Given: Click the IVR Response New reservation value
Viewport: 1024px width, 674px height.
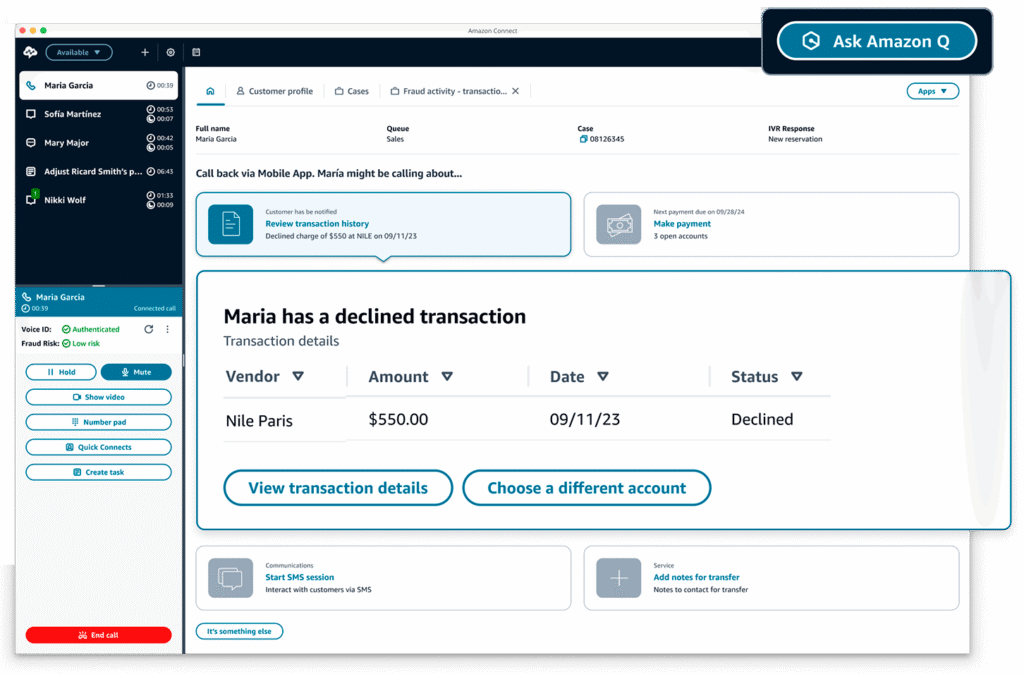Looking at the screenshot, I should click(795, 139).
